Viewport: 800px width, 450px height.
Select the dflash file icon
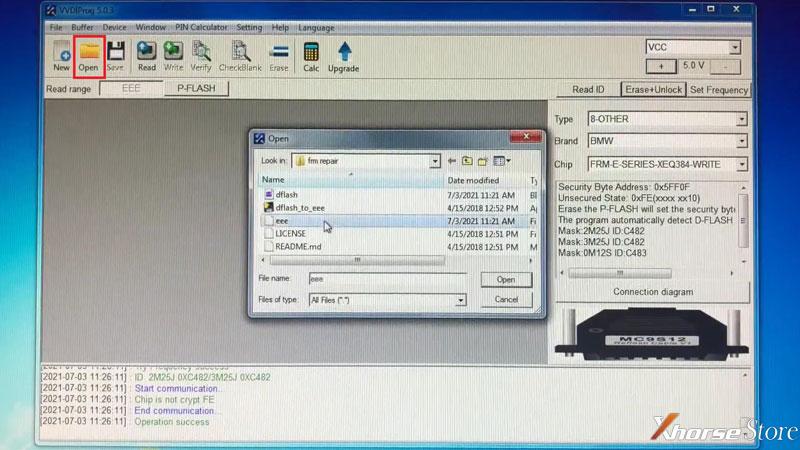click(269, 194)
